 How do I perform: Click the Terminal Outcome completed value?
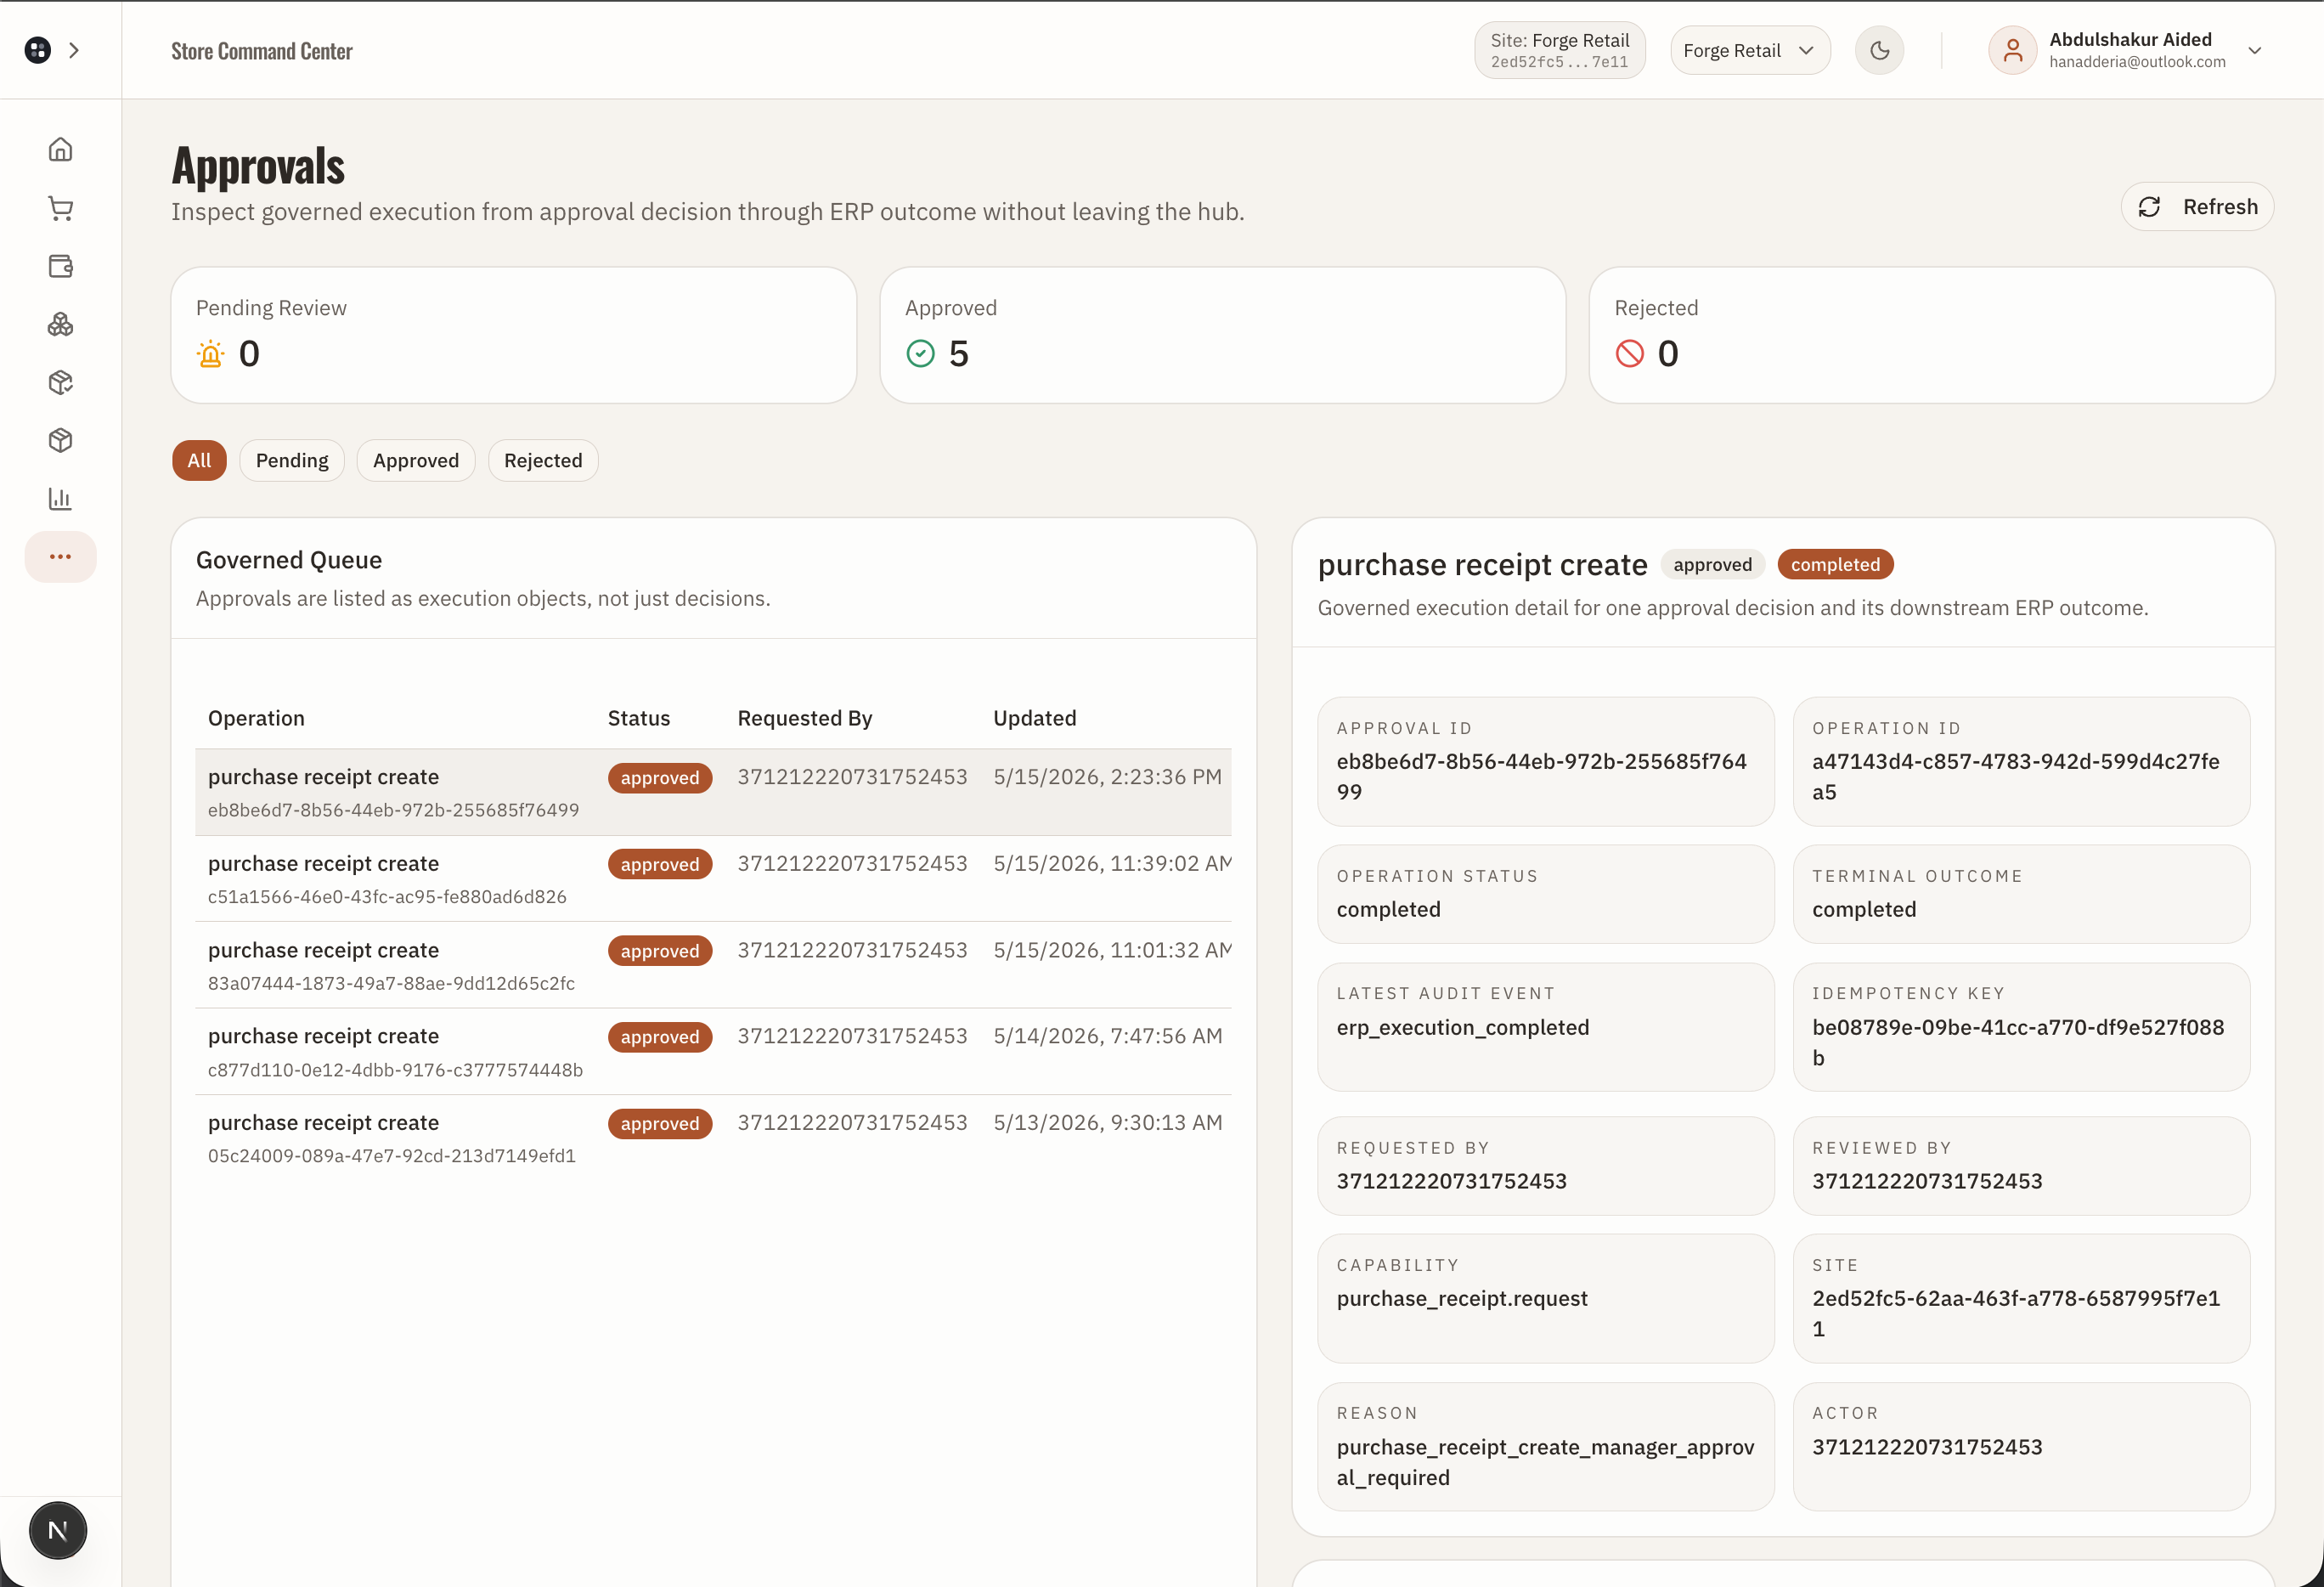point(1864,909)
